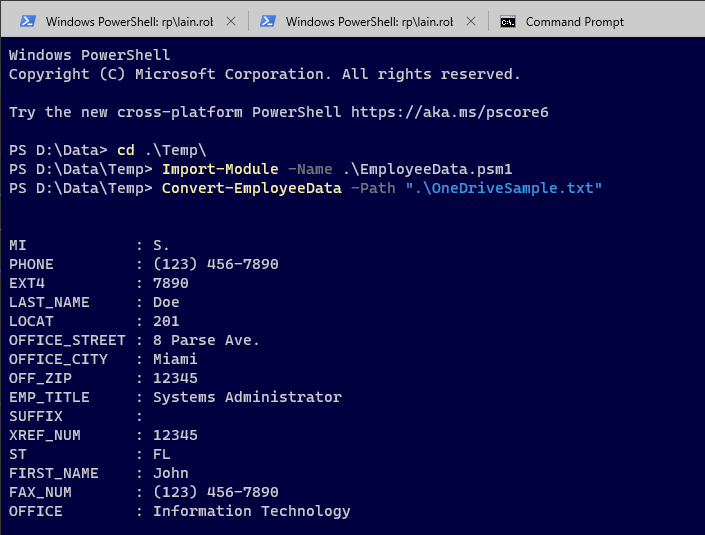Switch to the first Windows PowerShell tab

click(x=122, y=21)
